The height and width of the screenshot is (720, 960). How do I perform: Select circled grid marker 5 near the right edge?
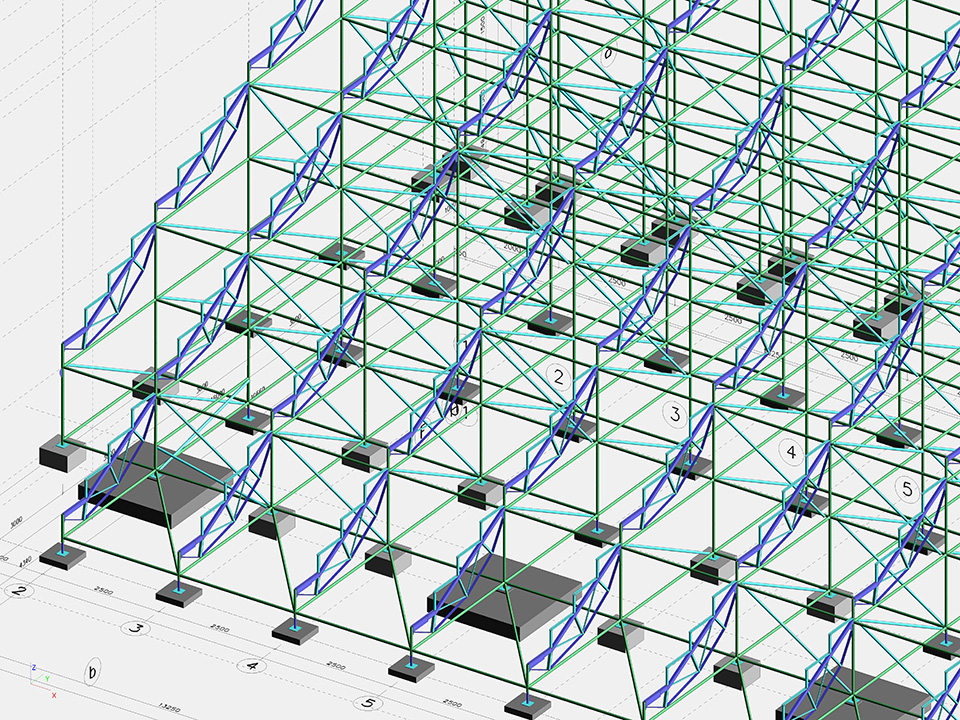click(907, 489)
